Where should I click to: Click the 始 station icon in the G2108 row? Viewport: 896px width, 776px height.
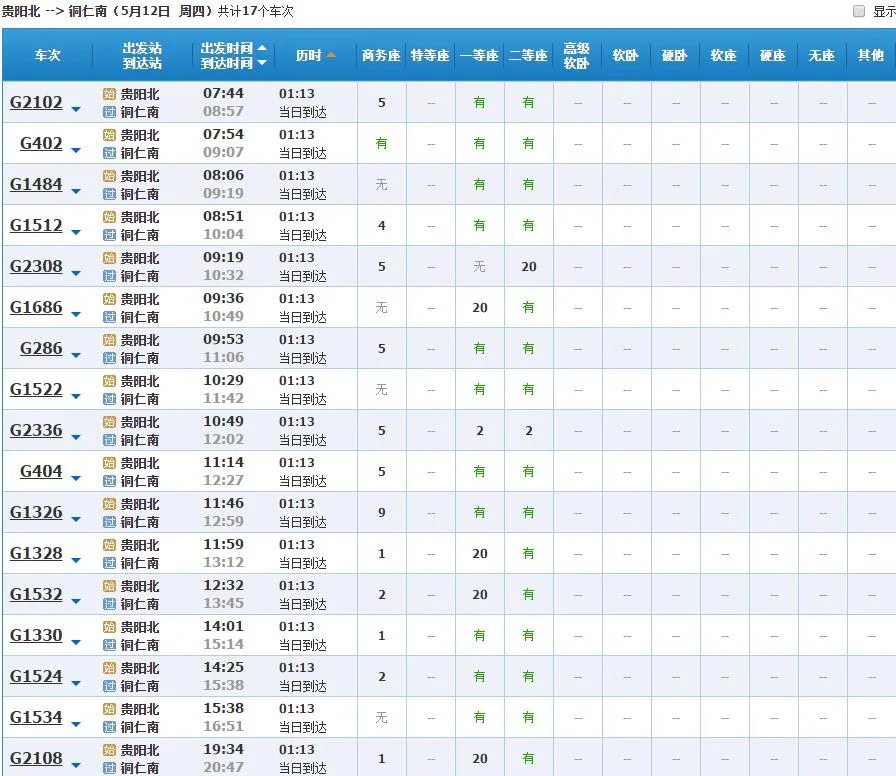108,750
